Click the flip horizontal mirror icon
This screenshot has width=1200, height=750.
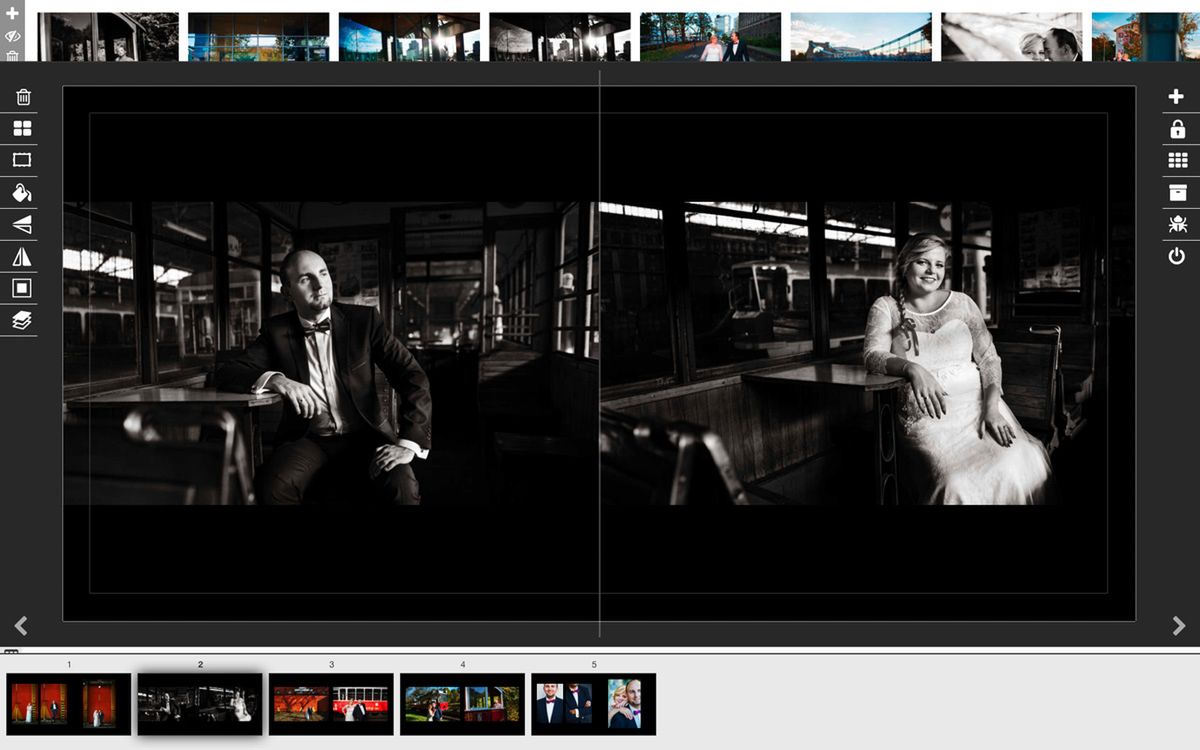(22, 256)
